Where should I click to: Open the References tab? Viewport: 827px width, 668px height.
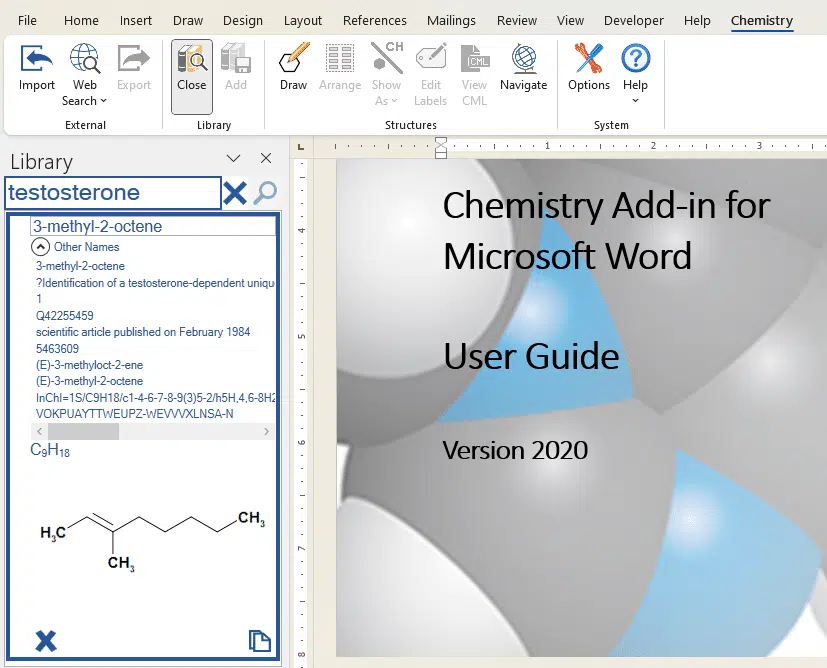pyautogui.click(x=374, y=21)
